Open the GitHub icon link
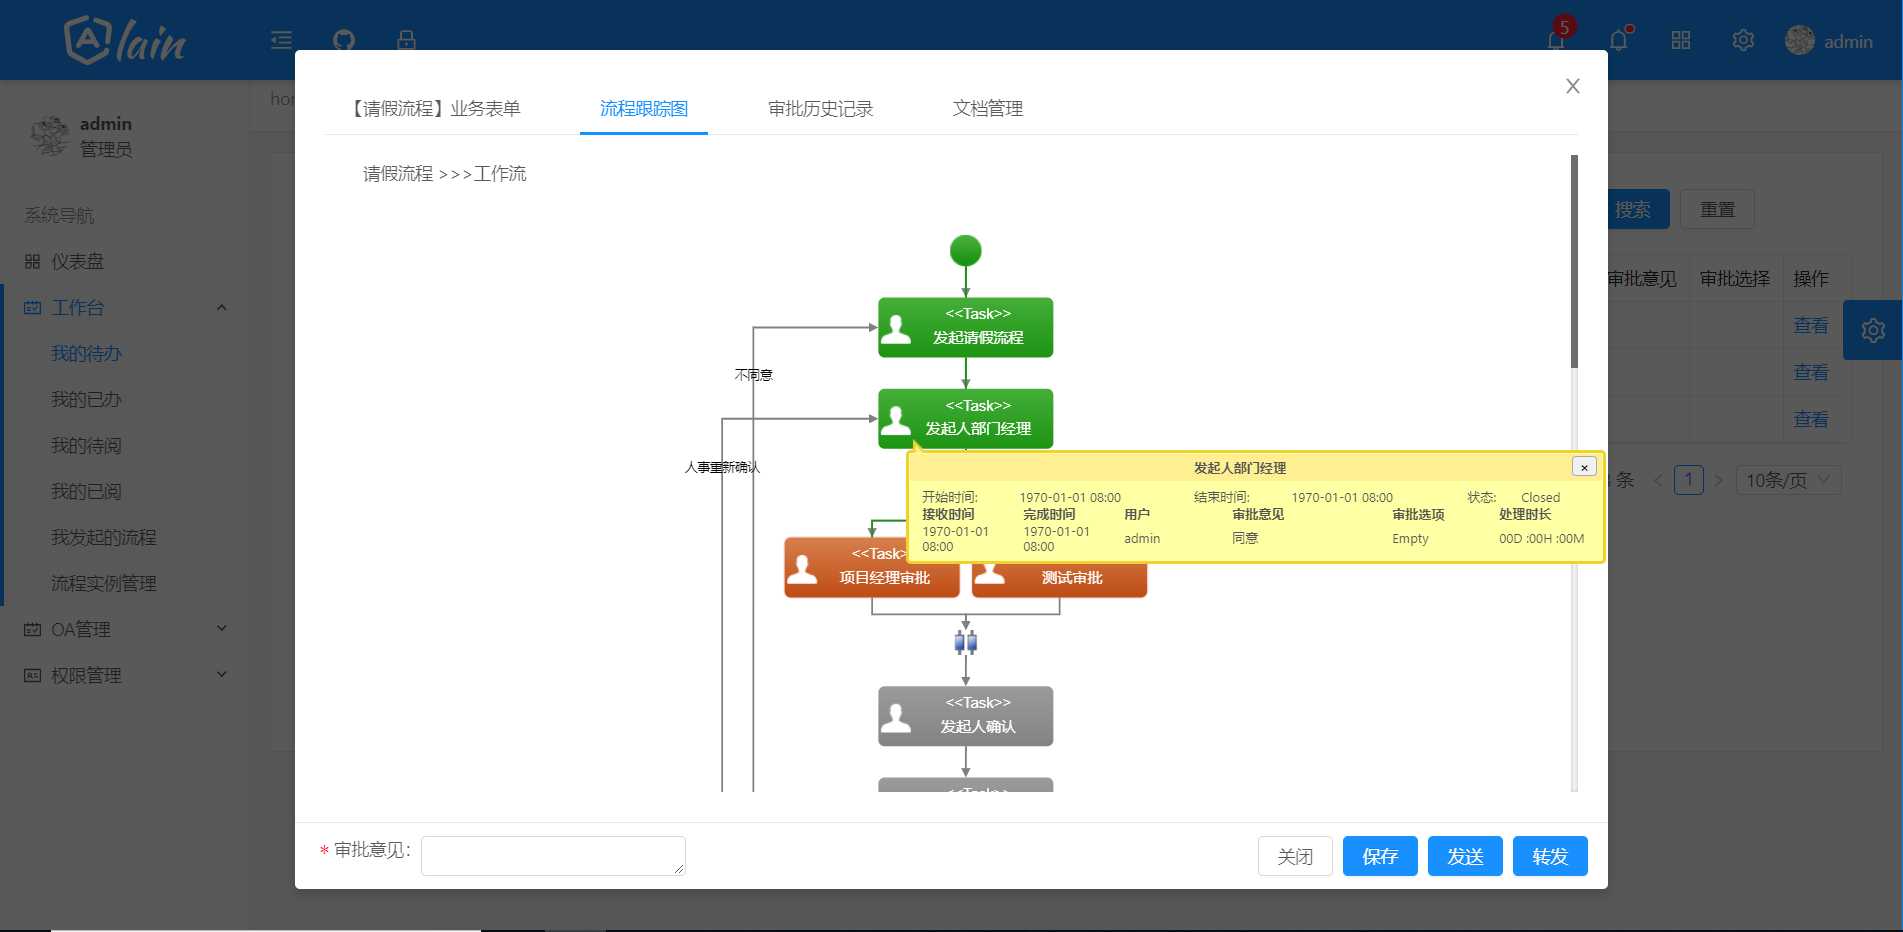This screenshot has height=932, width=1903. point(344,40)
